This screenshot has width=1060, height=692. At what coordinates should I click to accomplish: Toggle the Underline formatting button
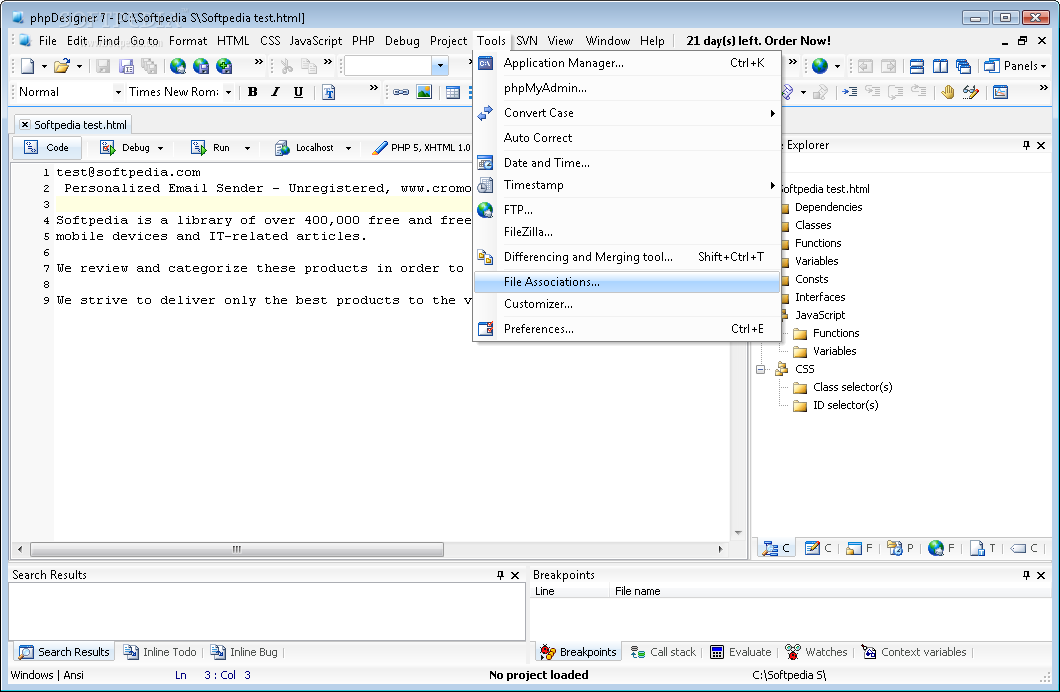point(298,92)
